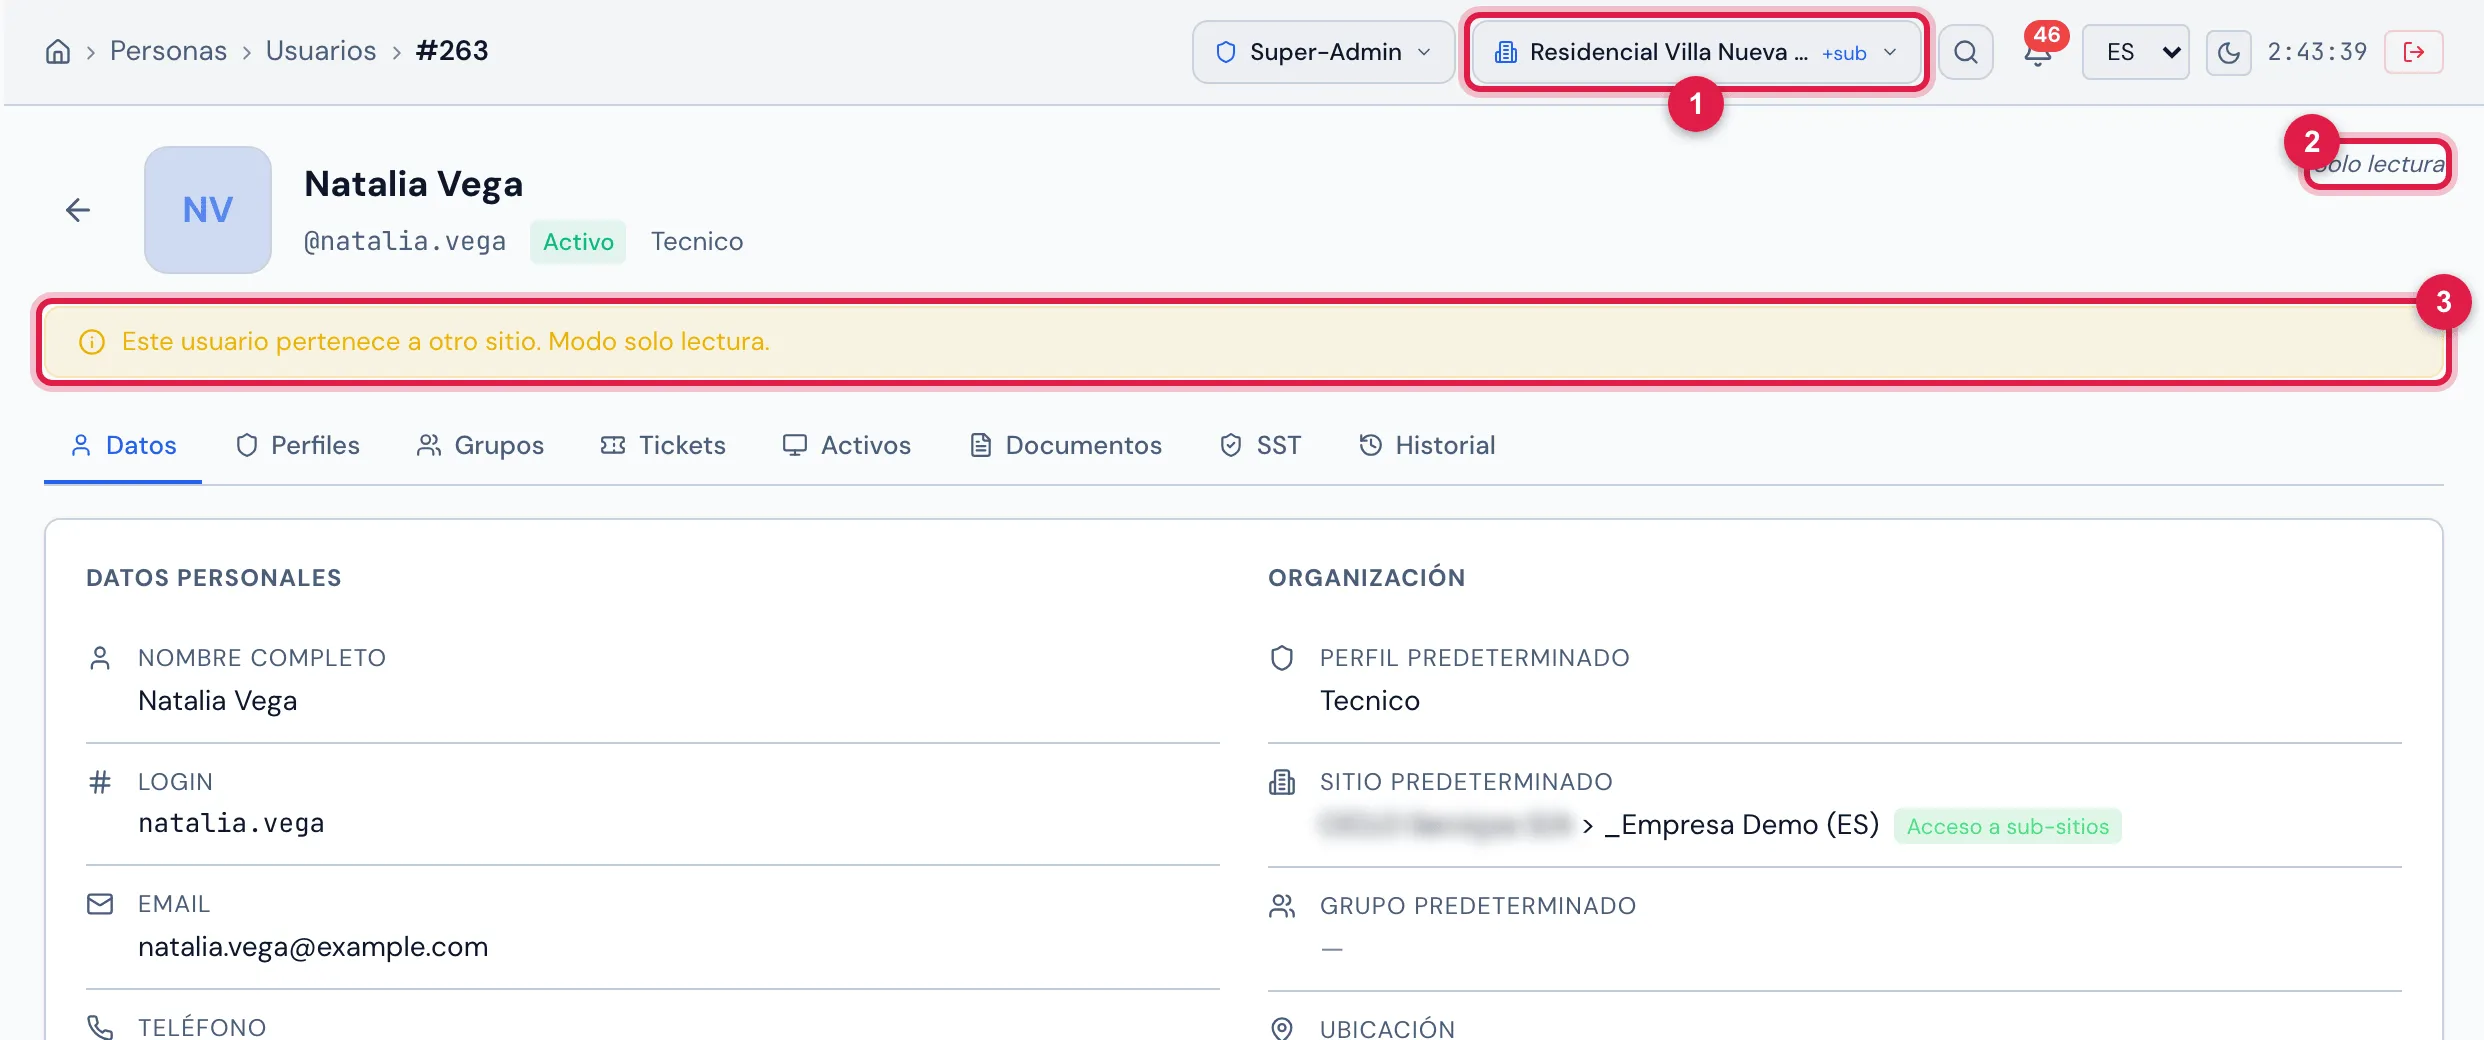Image resolution: width=2484 pixels, height=1040 pixels.
Task: Switch to the Tickets tab
Action: coord(663,445)
